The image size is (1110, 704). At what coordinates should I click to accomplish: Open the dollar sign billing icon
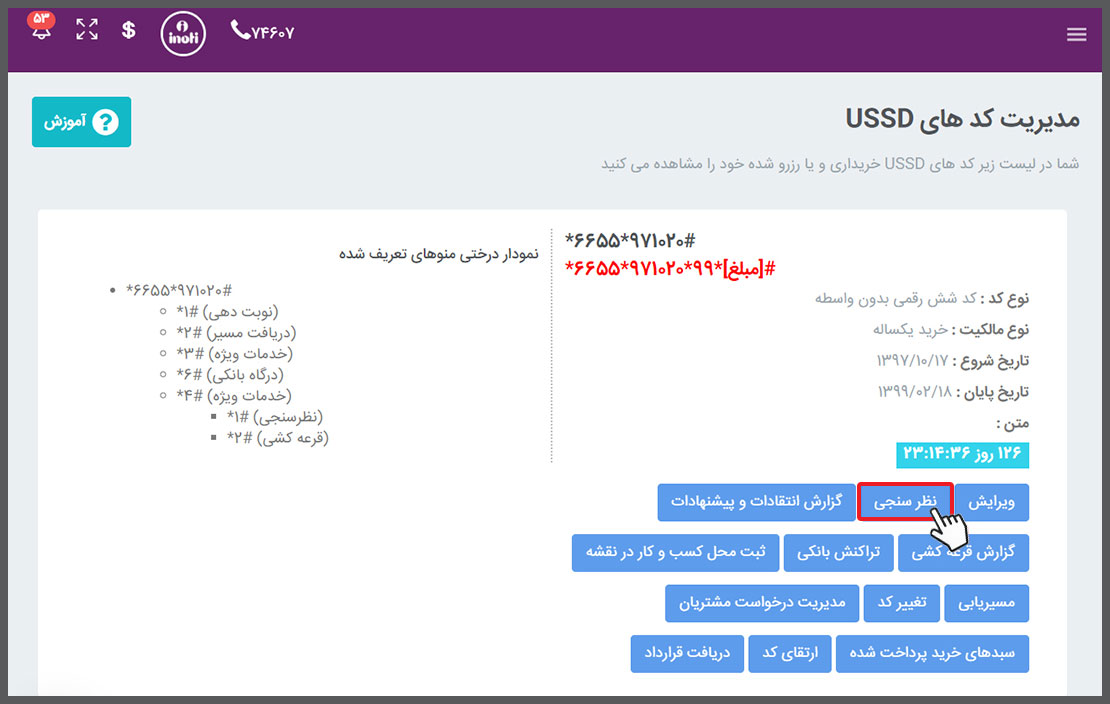[128, 30]
